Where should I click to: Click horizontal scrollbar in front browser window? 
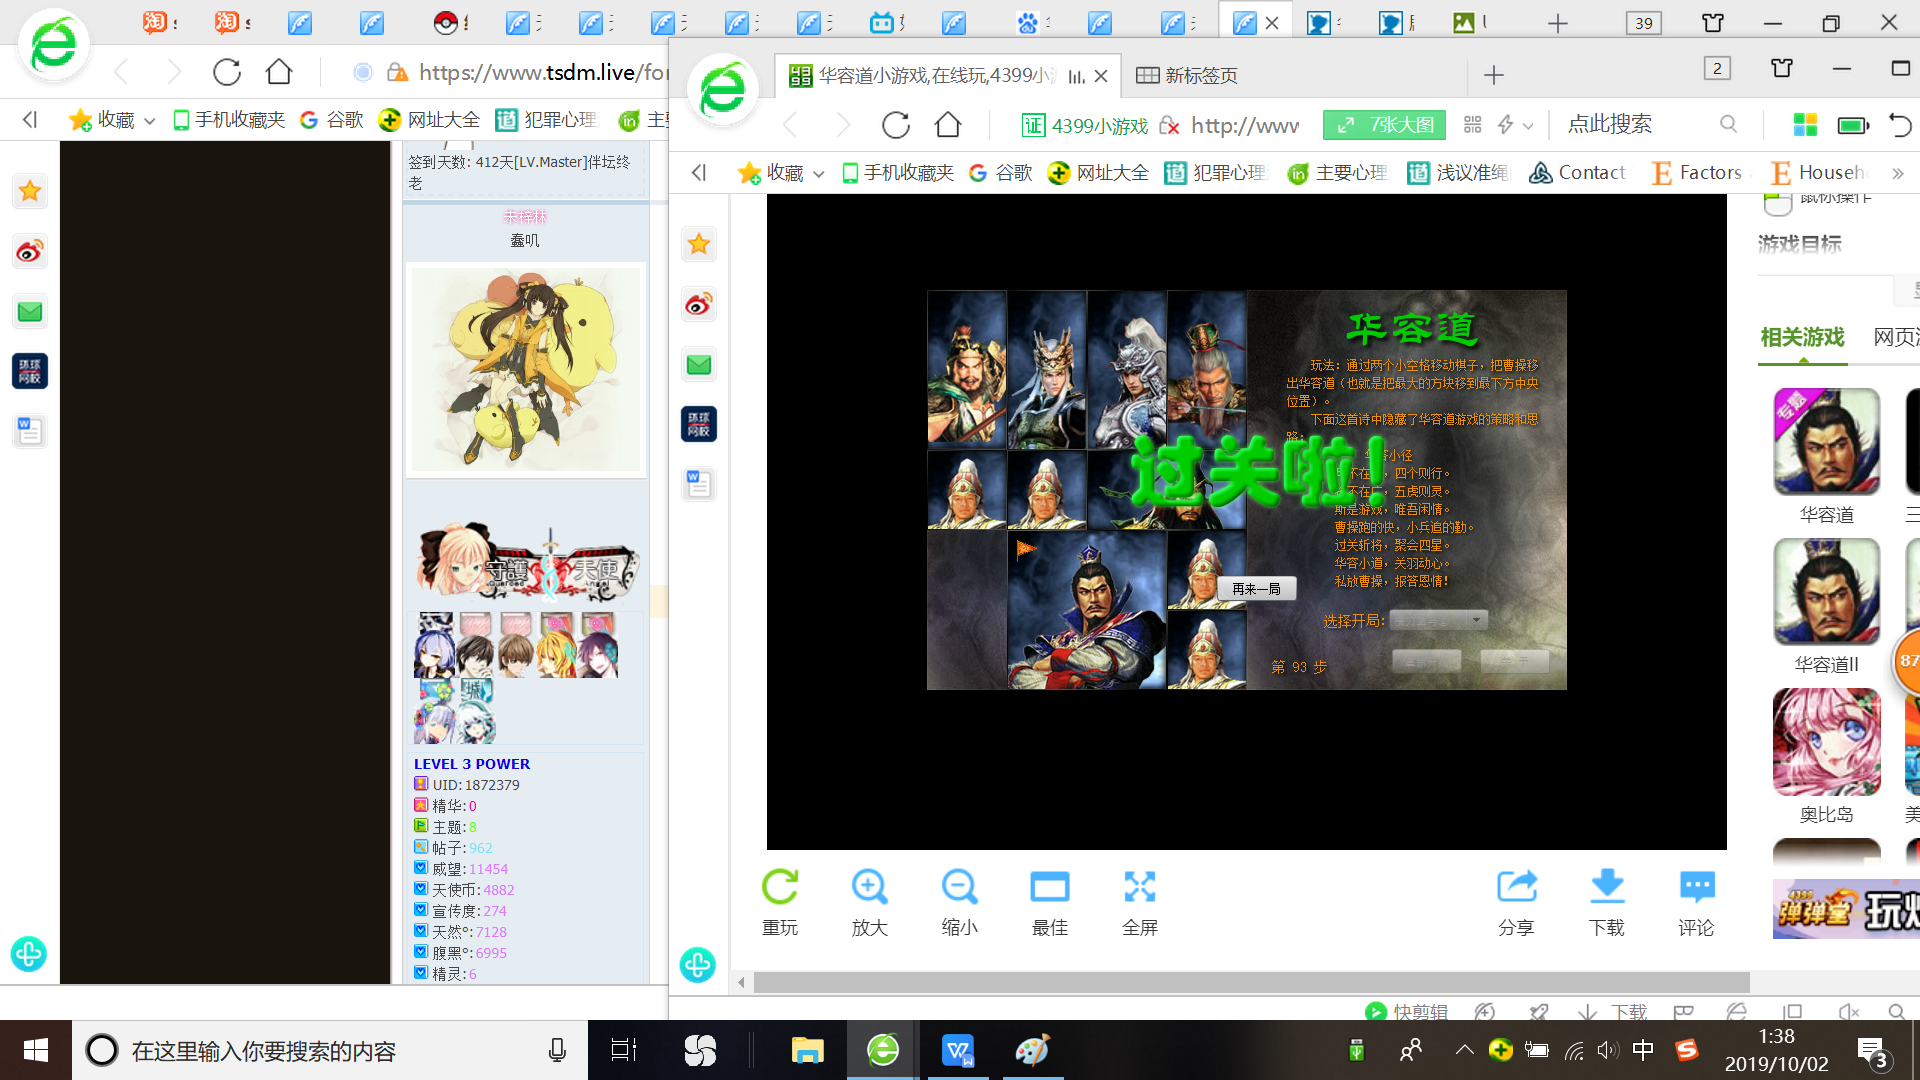pos(1251,982)
